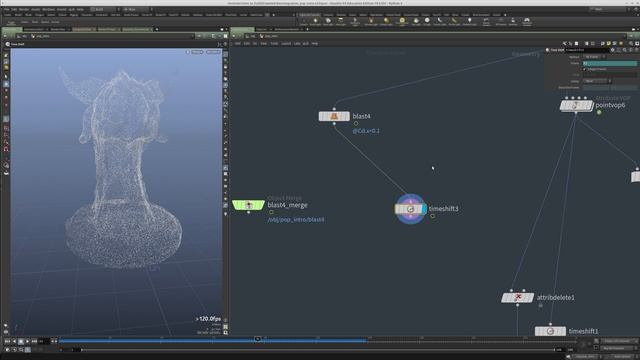Screen dimensions: 640x360
Task: Open the Edit menu in main menu bar
Action: [x=14, y=9]
